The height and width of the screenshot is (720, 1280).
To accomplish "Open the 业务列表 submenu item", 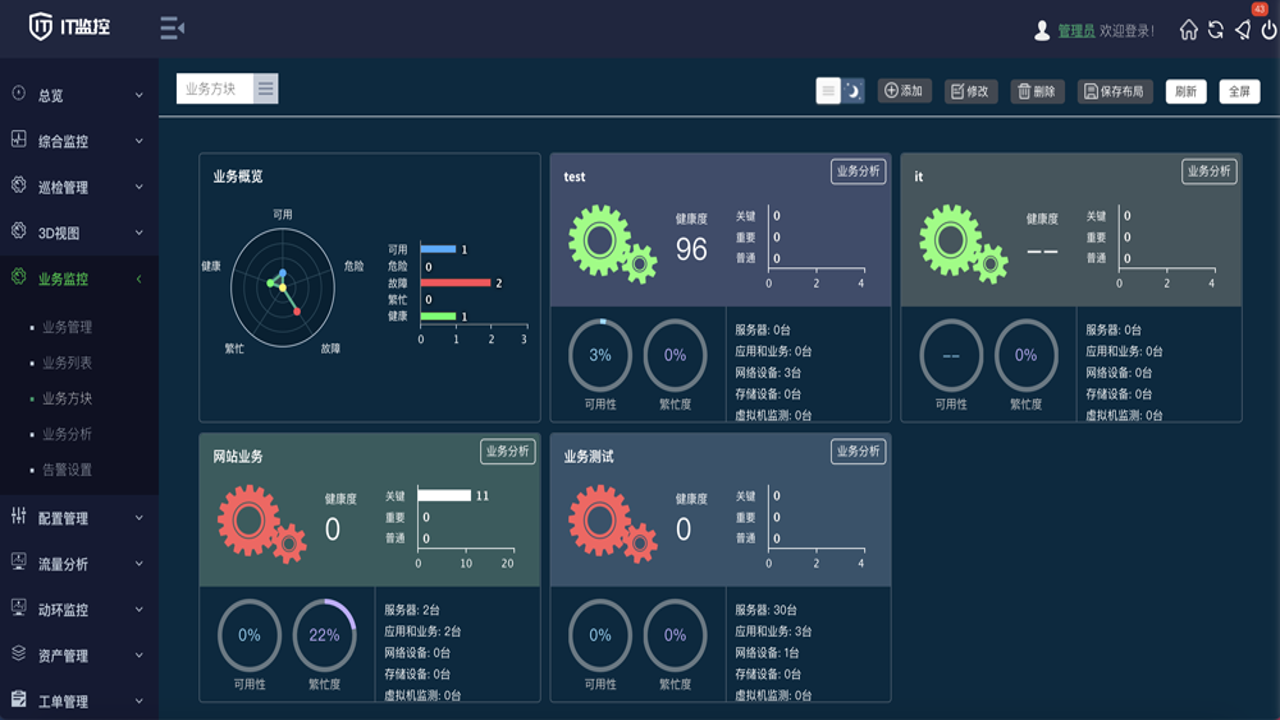I will pos(67,363).
